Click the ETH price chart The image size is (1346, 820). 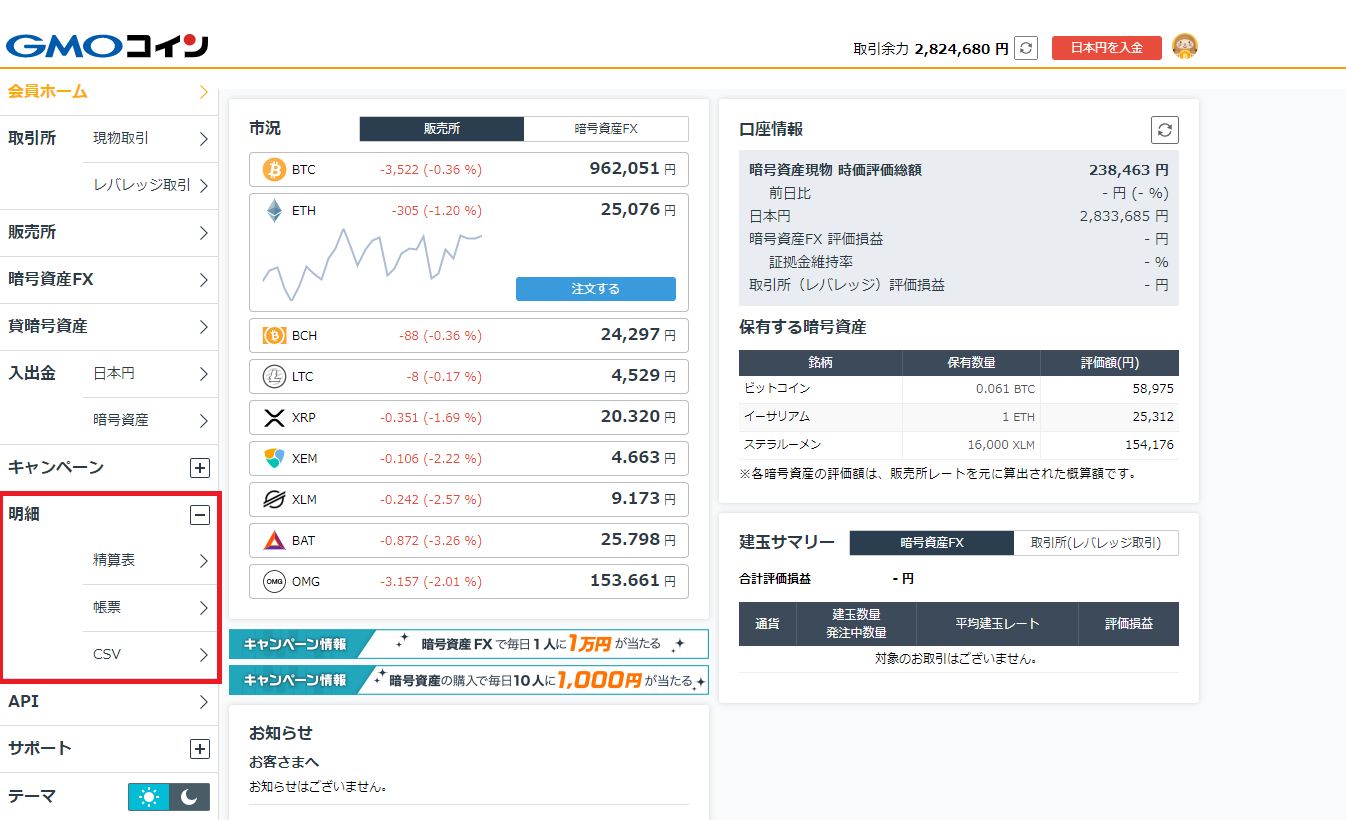372,263
